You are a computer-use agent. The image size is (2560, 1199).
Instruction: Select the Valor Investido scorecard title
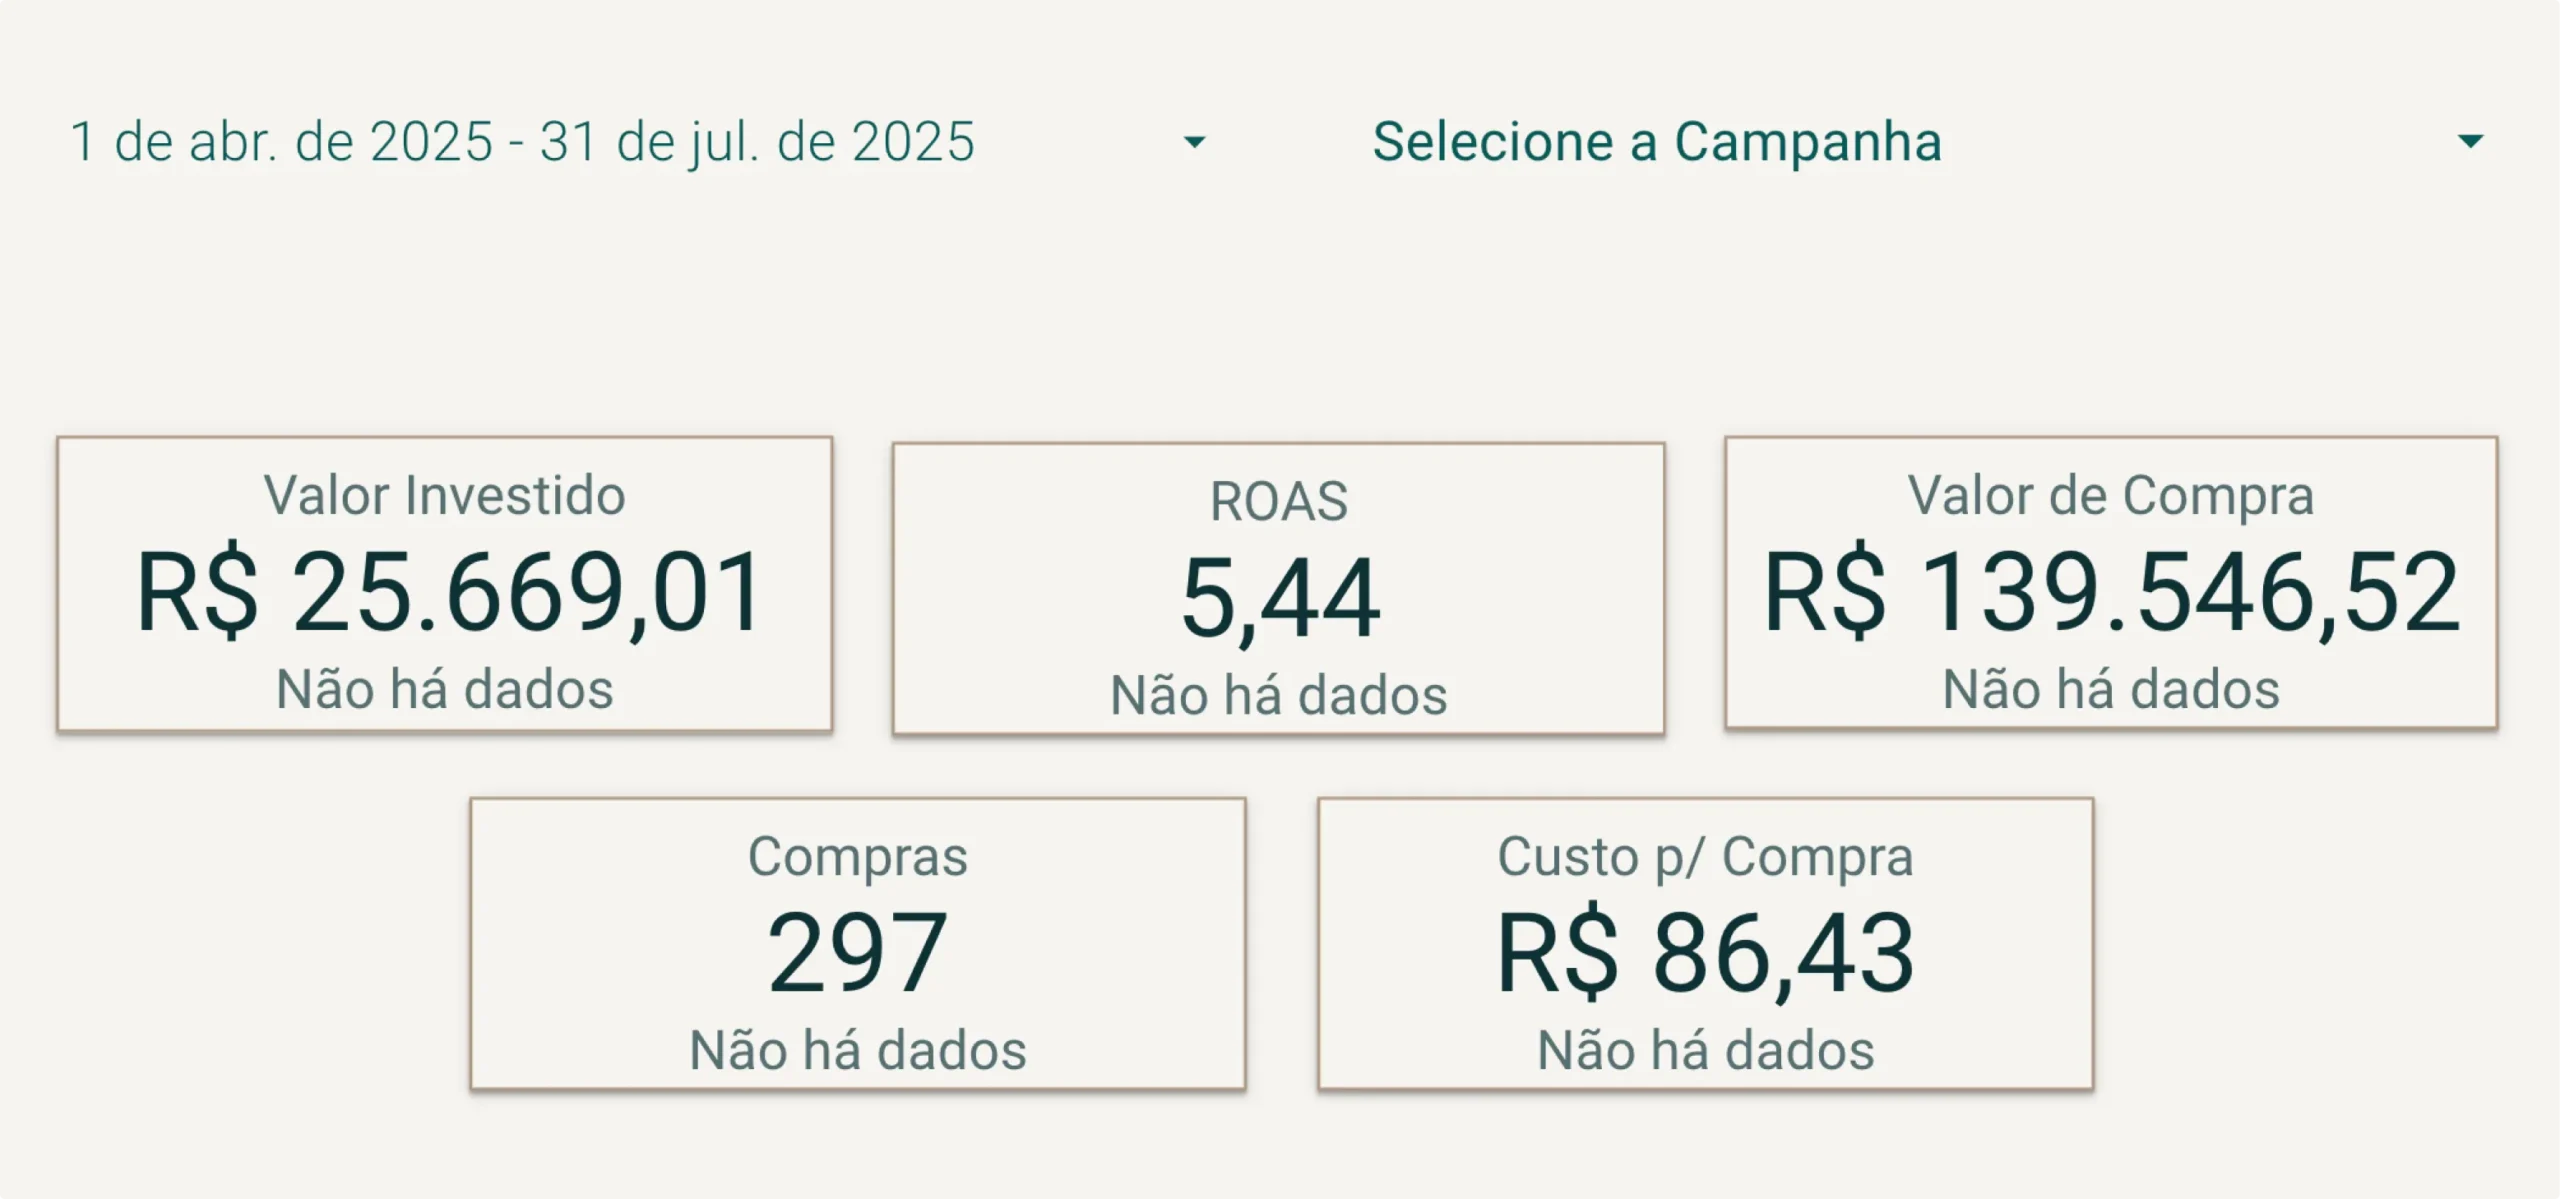coord(444,495)
